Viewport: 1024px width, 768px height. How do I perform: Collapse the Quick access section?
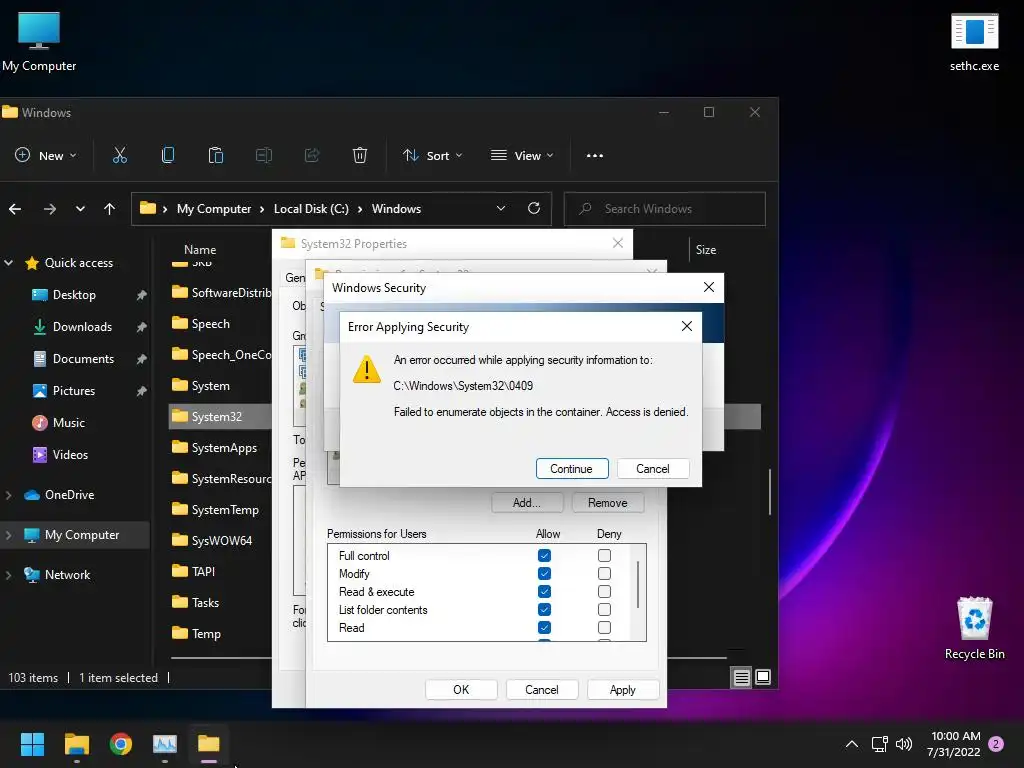click(x=8, y=263)
